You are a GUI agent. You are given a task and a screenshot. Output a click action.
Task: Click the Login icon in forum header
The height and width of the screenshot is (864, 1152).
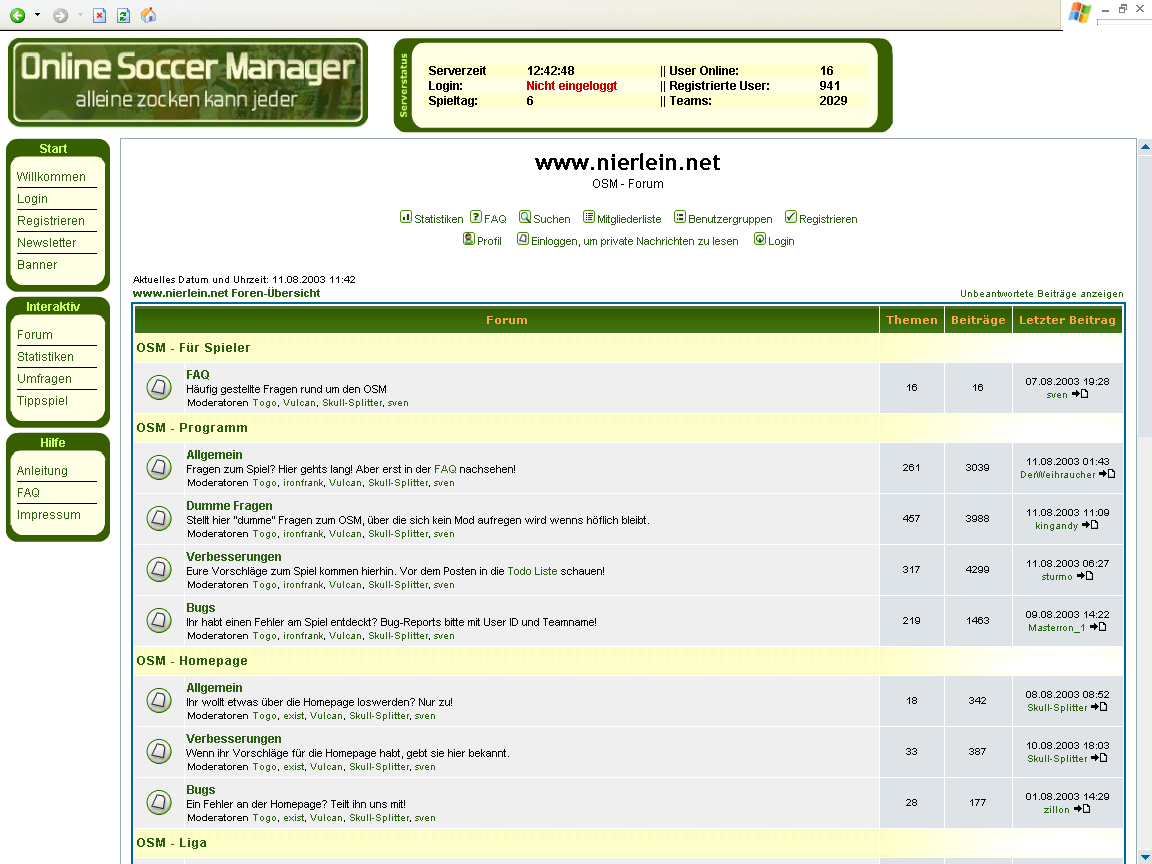coord(760,240)
